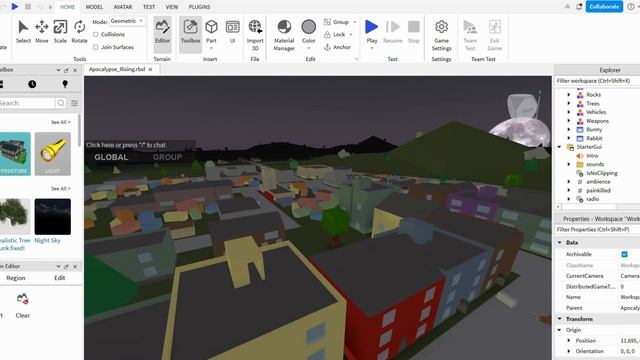Select the Light flashlight category thumbnail
This screenshot has height=360, width=640.
click(53, 154)
